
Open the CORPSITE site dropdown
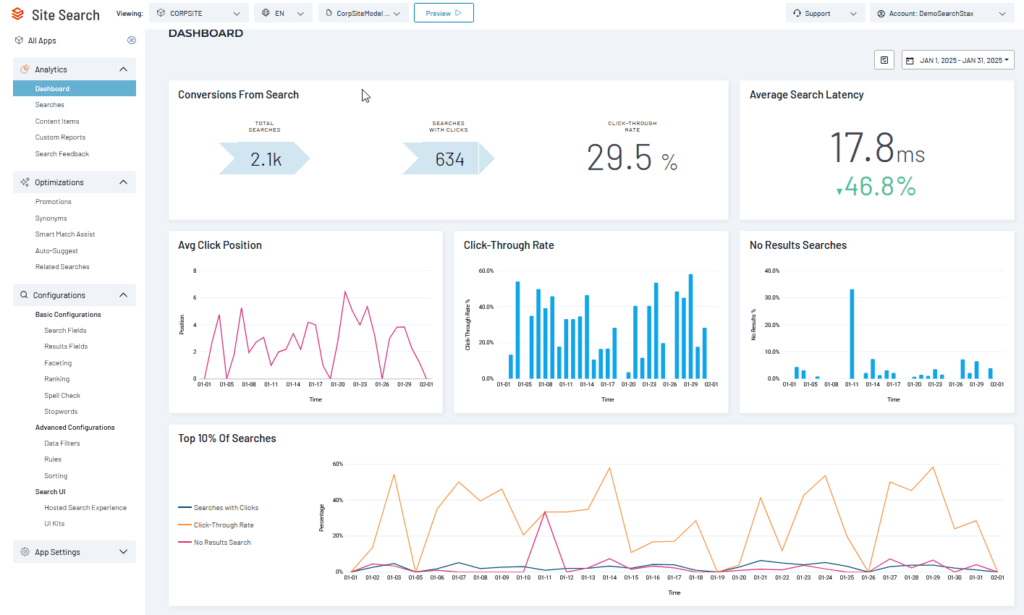click(198, 14)
